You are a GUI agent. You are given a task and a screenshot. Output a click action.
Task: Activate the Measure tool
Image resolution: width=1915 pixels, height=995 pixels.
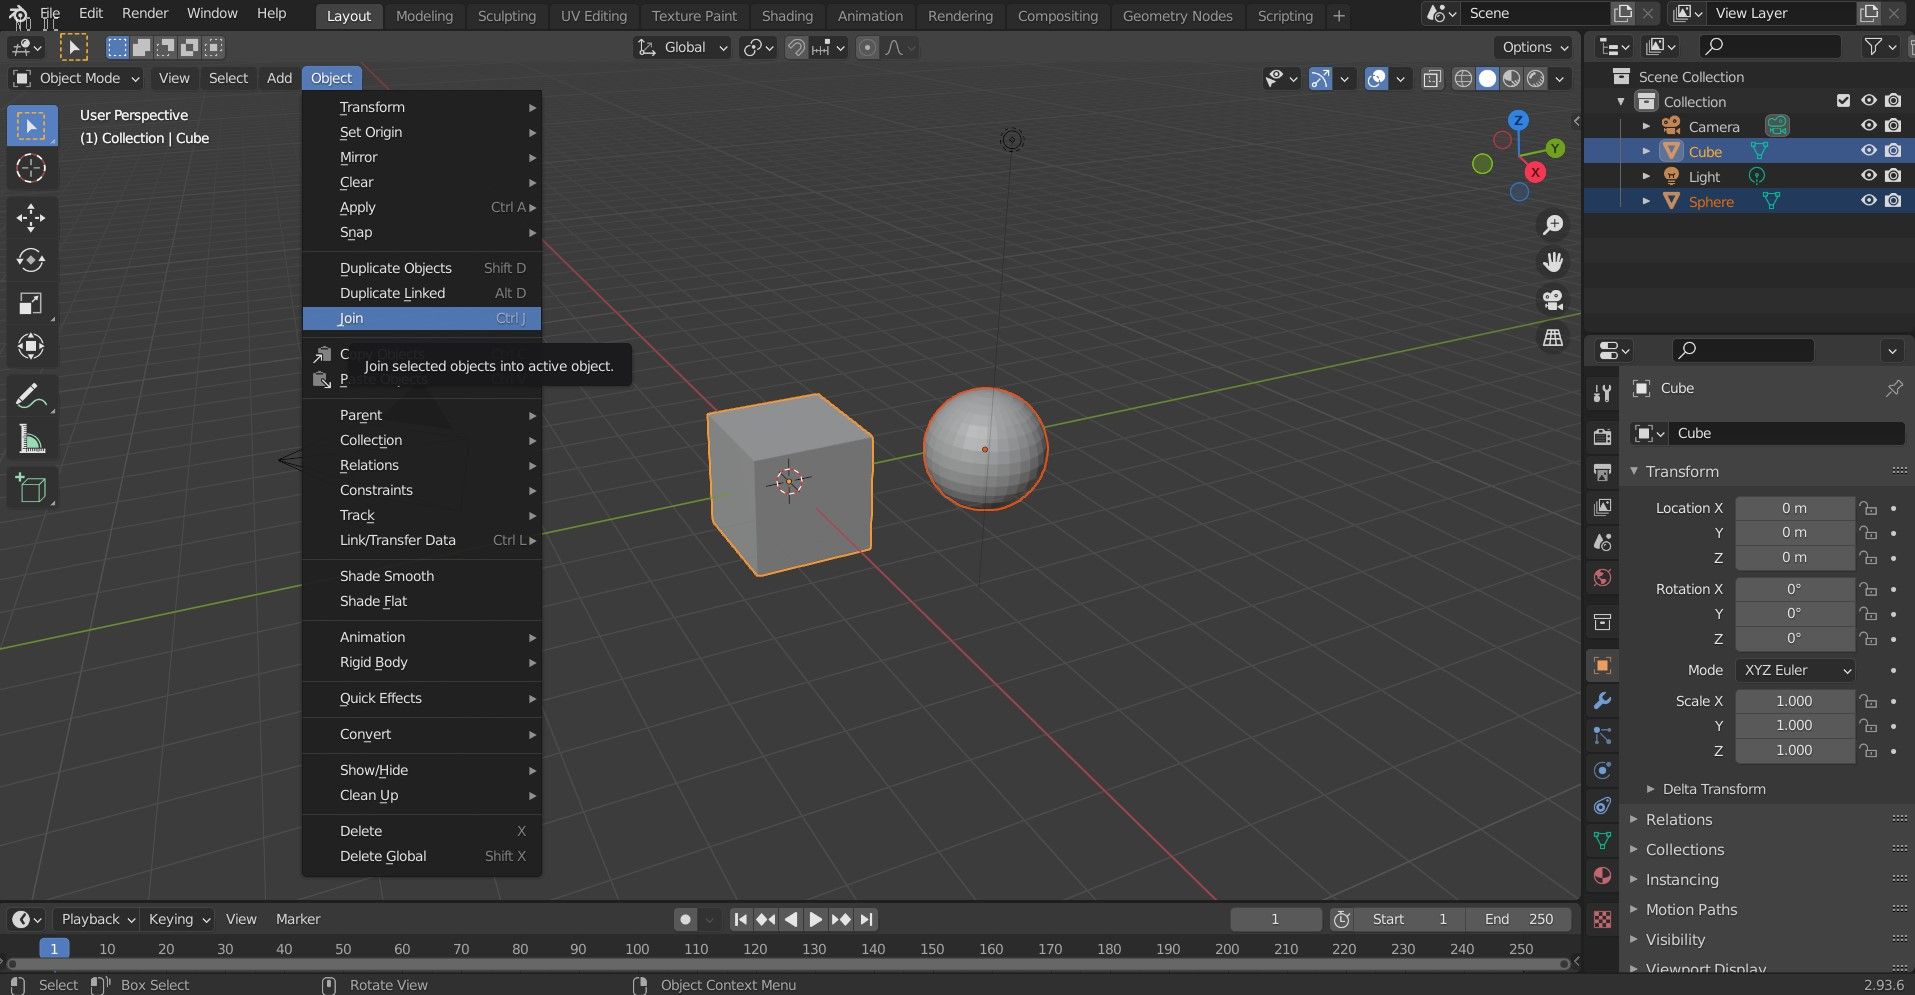[x=31, y=438]
